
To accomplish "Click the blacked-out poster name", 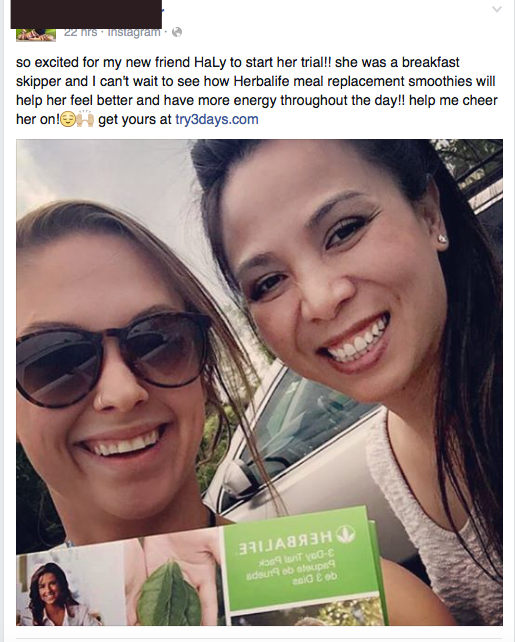I will [x=86, y=14].
